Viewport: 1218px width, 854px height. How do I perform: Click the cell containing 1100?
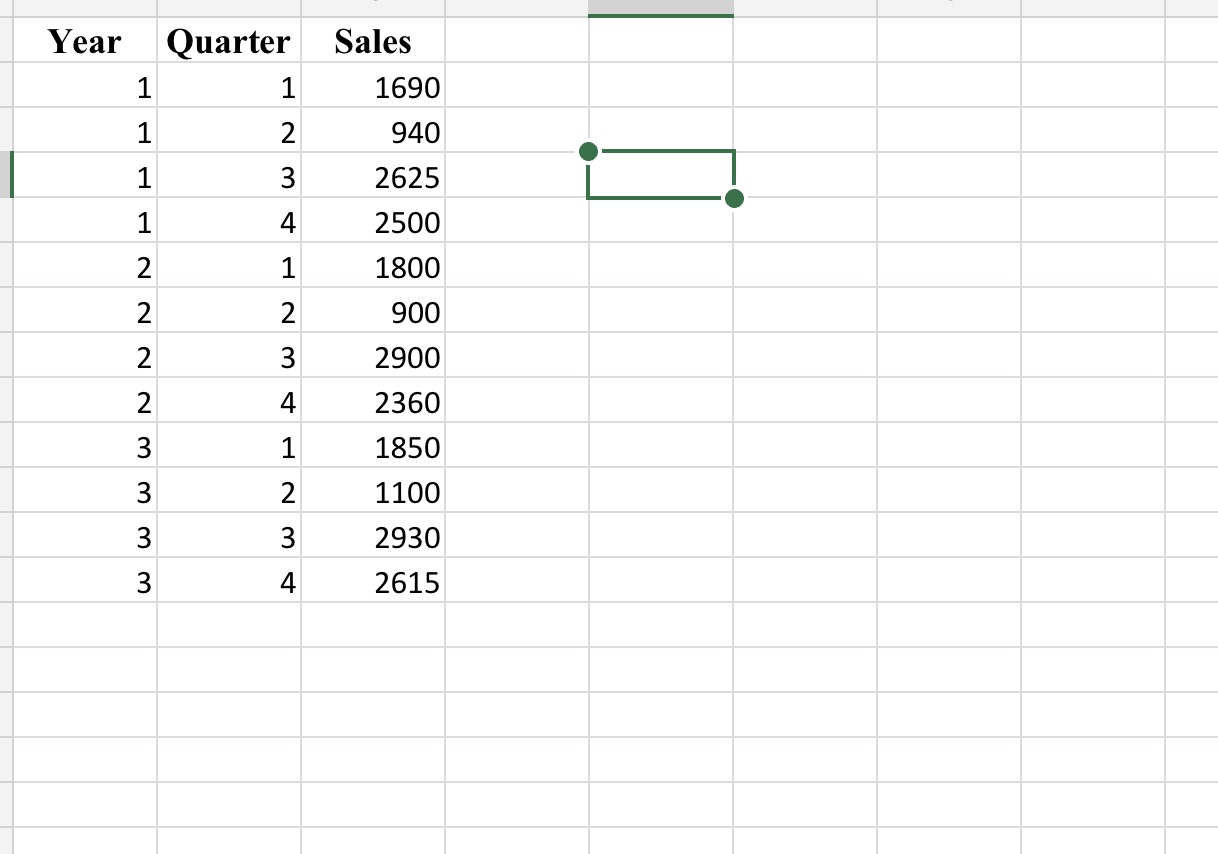point(408,492)
